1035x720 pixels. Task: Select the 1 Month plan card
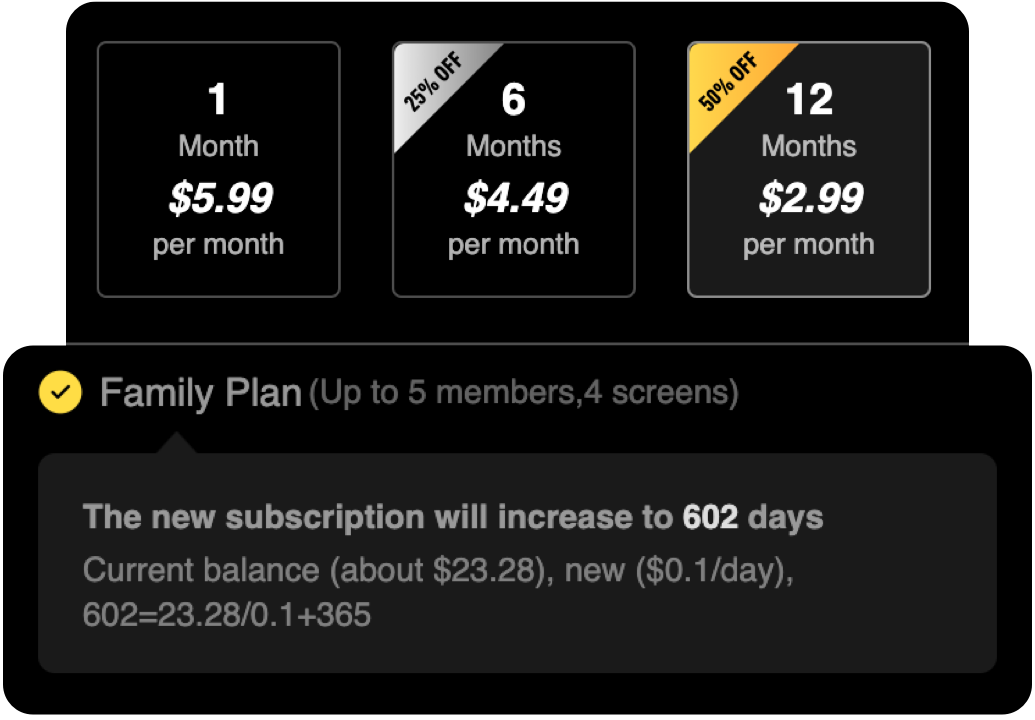tap(218, 169)
